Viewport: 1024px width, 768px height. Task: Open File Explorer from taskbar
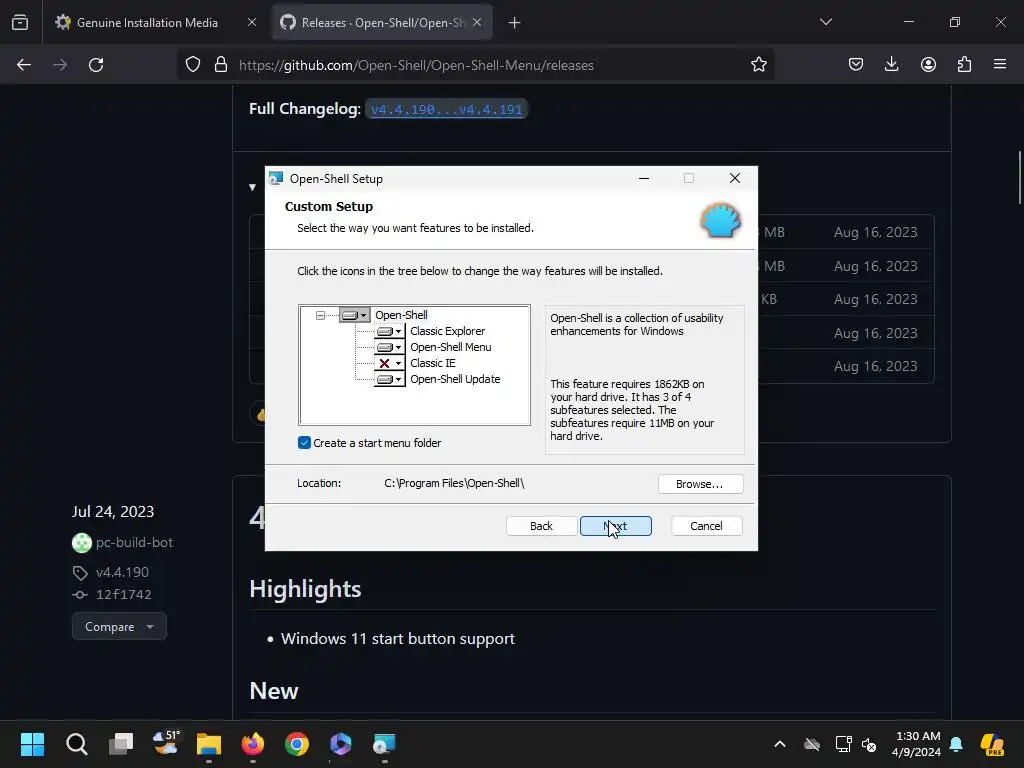click(209, 744)
